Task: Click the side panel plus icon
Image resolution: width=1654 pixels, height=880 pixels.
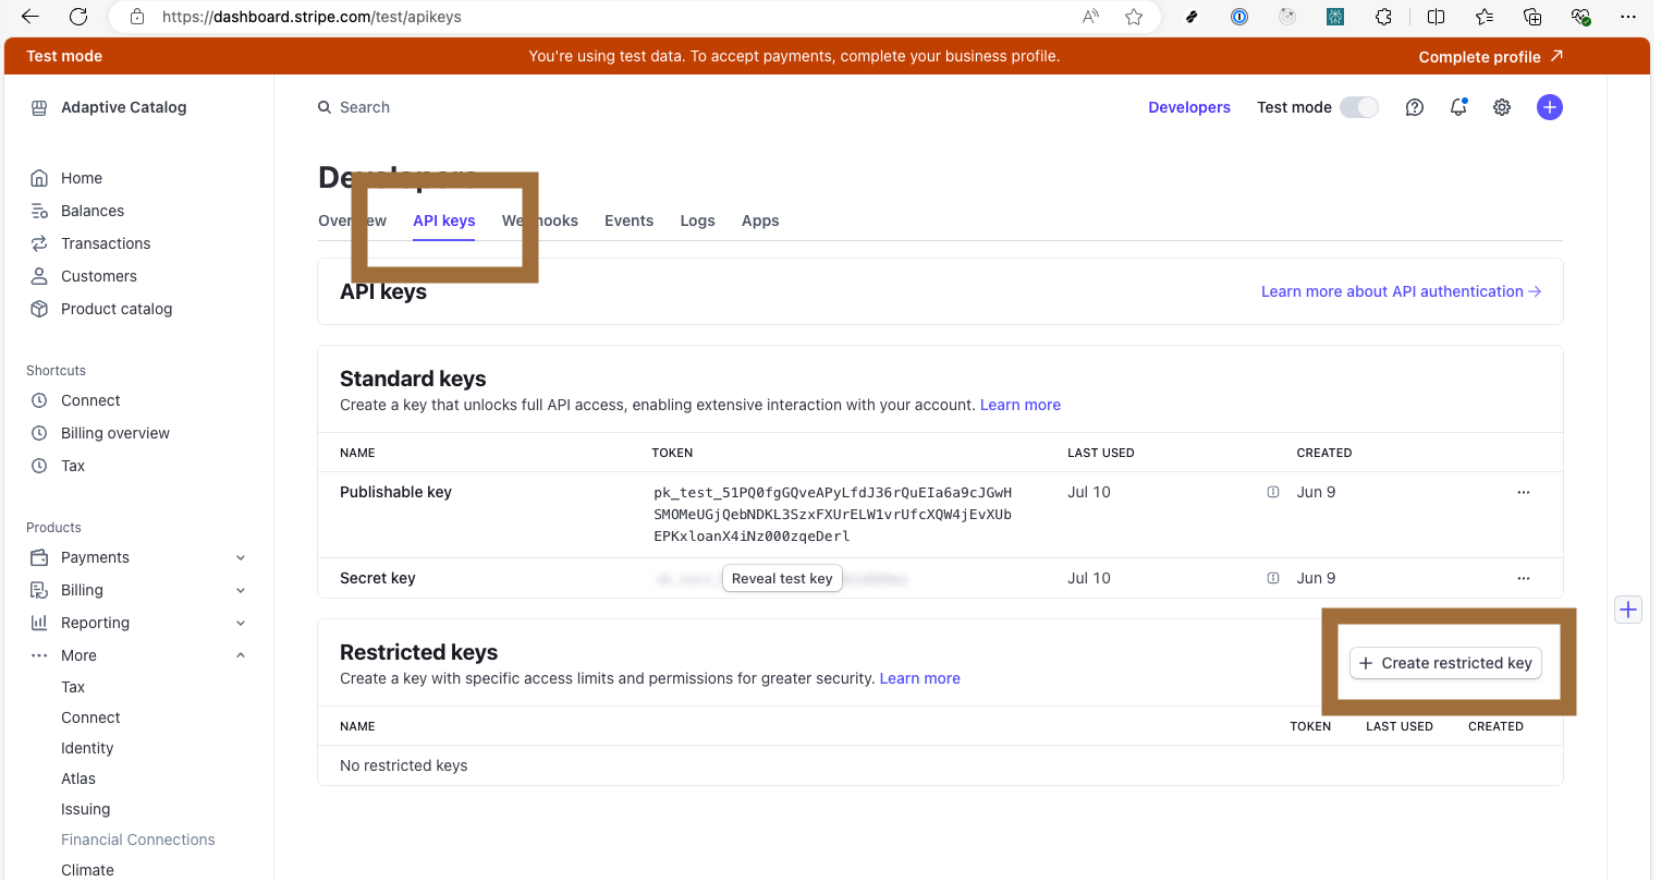Action: [x=1628, y=609]
